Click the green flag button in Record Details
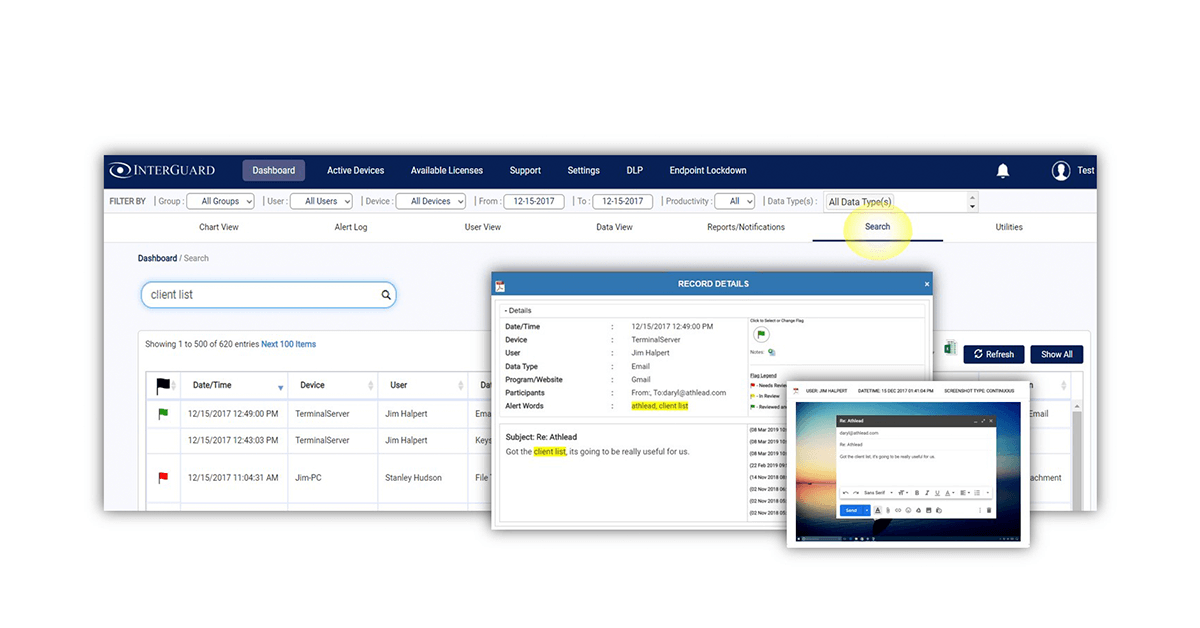Image resolution: width=1200 pixels, height=628 pixels. point(760,334)
